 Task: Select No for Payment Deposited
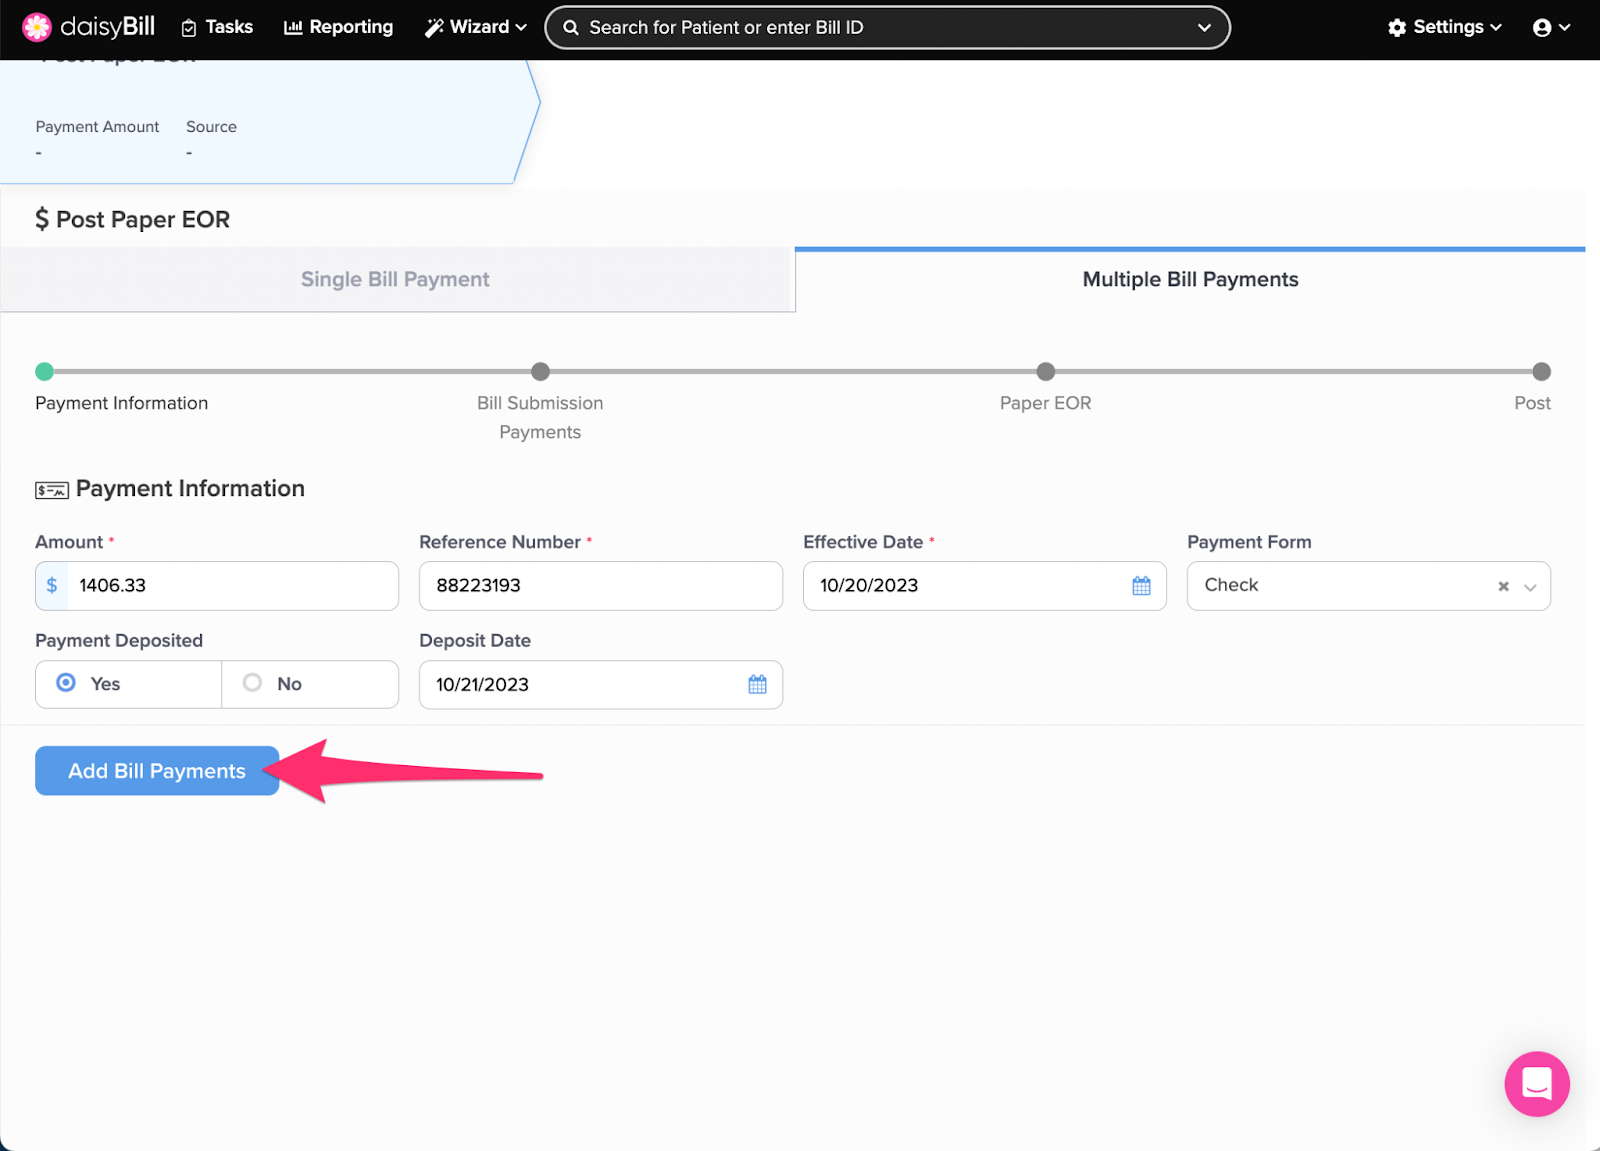[253, 683]
